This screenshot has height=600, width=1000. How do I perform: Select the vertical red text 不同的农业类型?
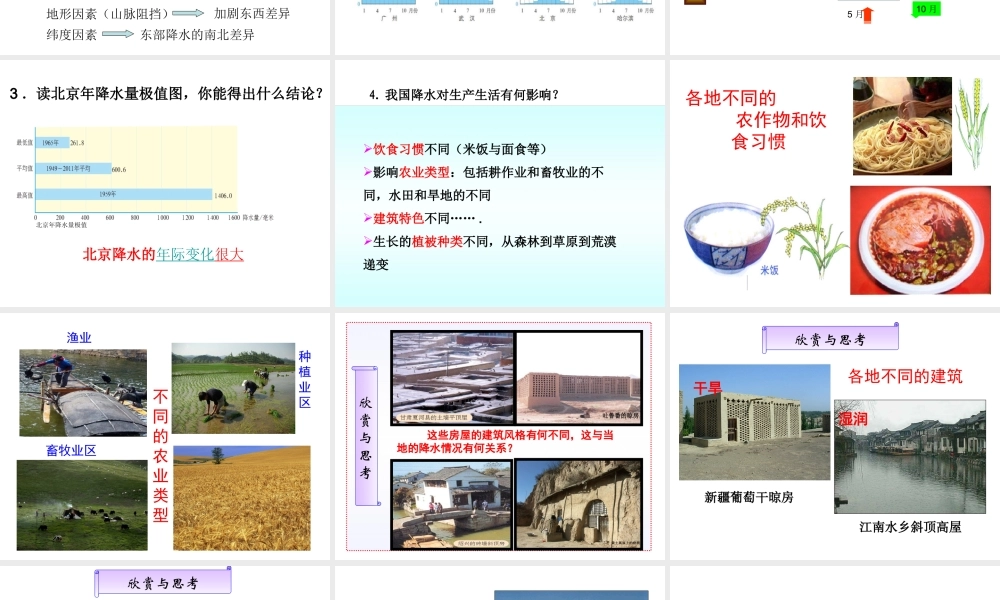tap(161, 456)
